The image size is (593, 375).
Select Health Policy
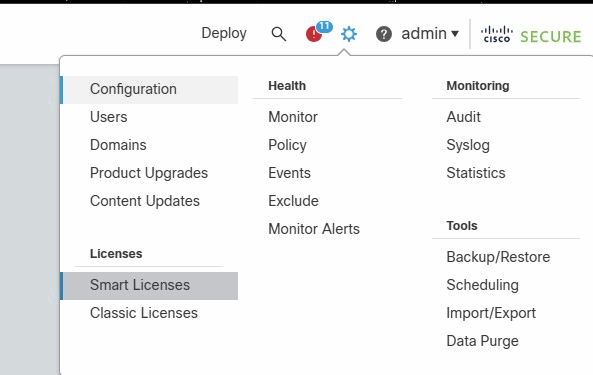coord(287,145)
